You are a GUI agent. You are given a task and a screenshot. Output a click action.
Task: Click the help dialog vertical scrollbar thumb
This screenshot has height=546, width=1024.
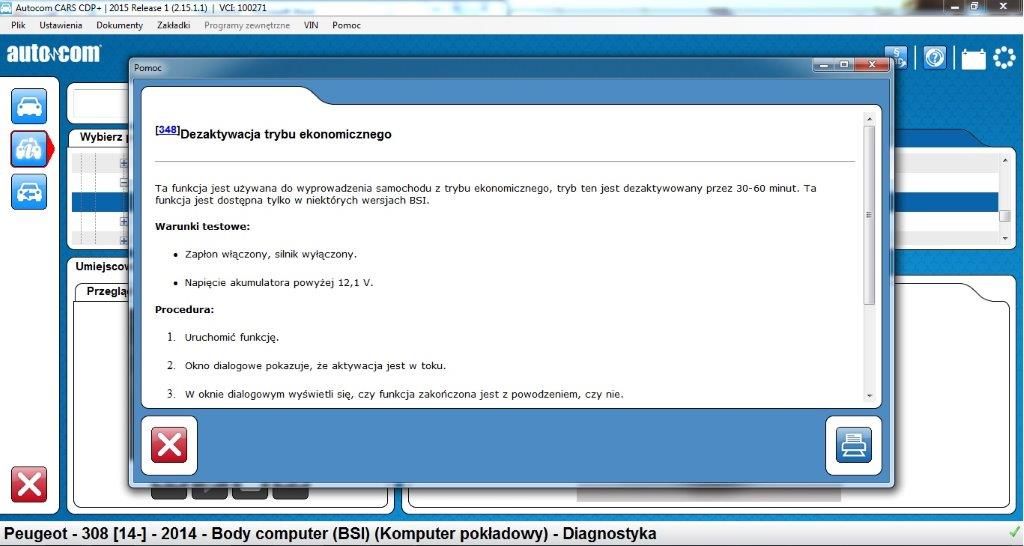[x=869, y=215]
